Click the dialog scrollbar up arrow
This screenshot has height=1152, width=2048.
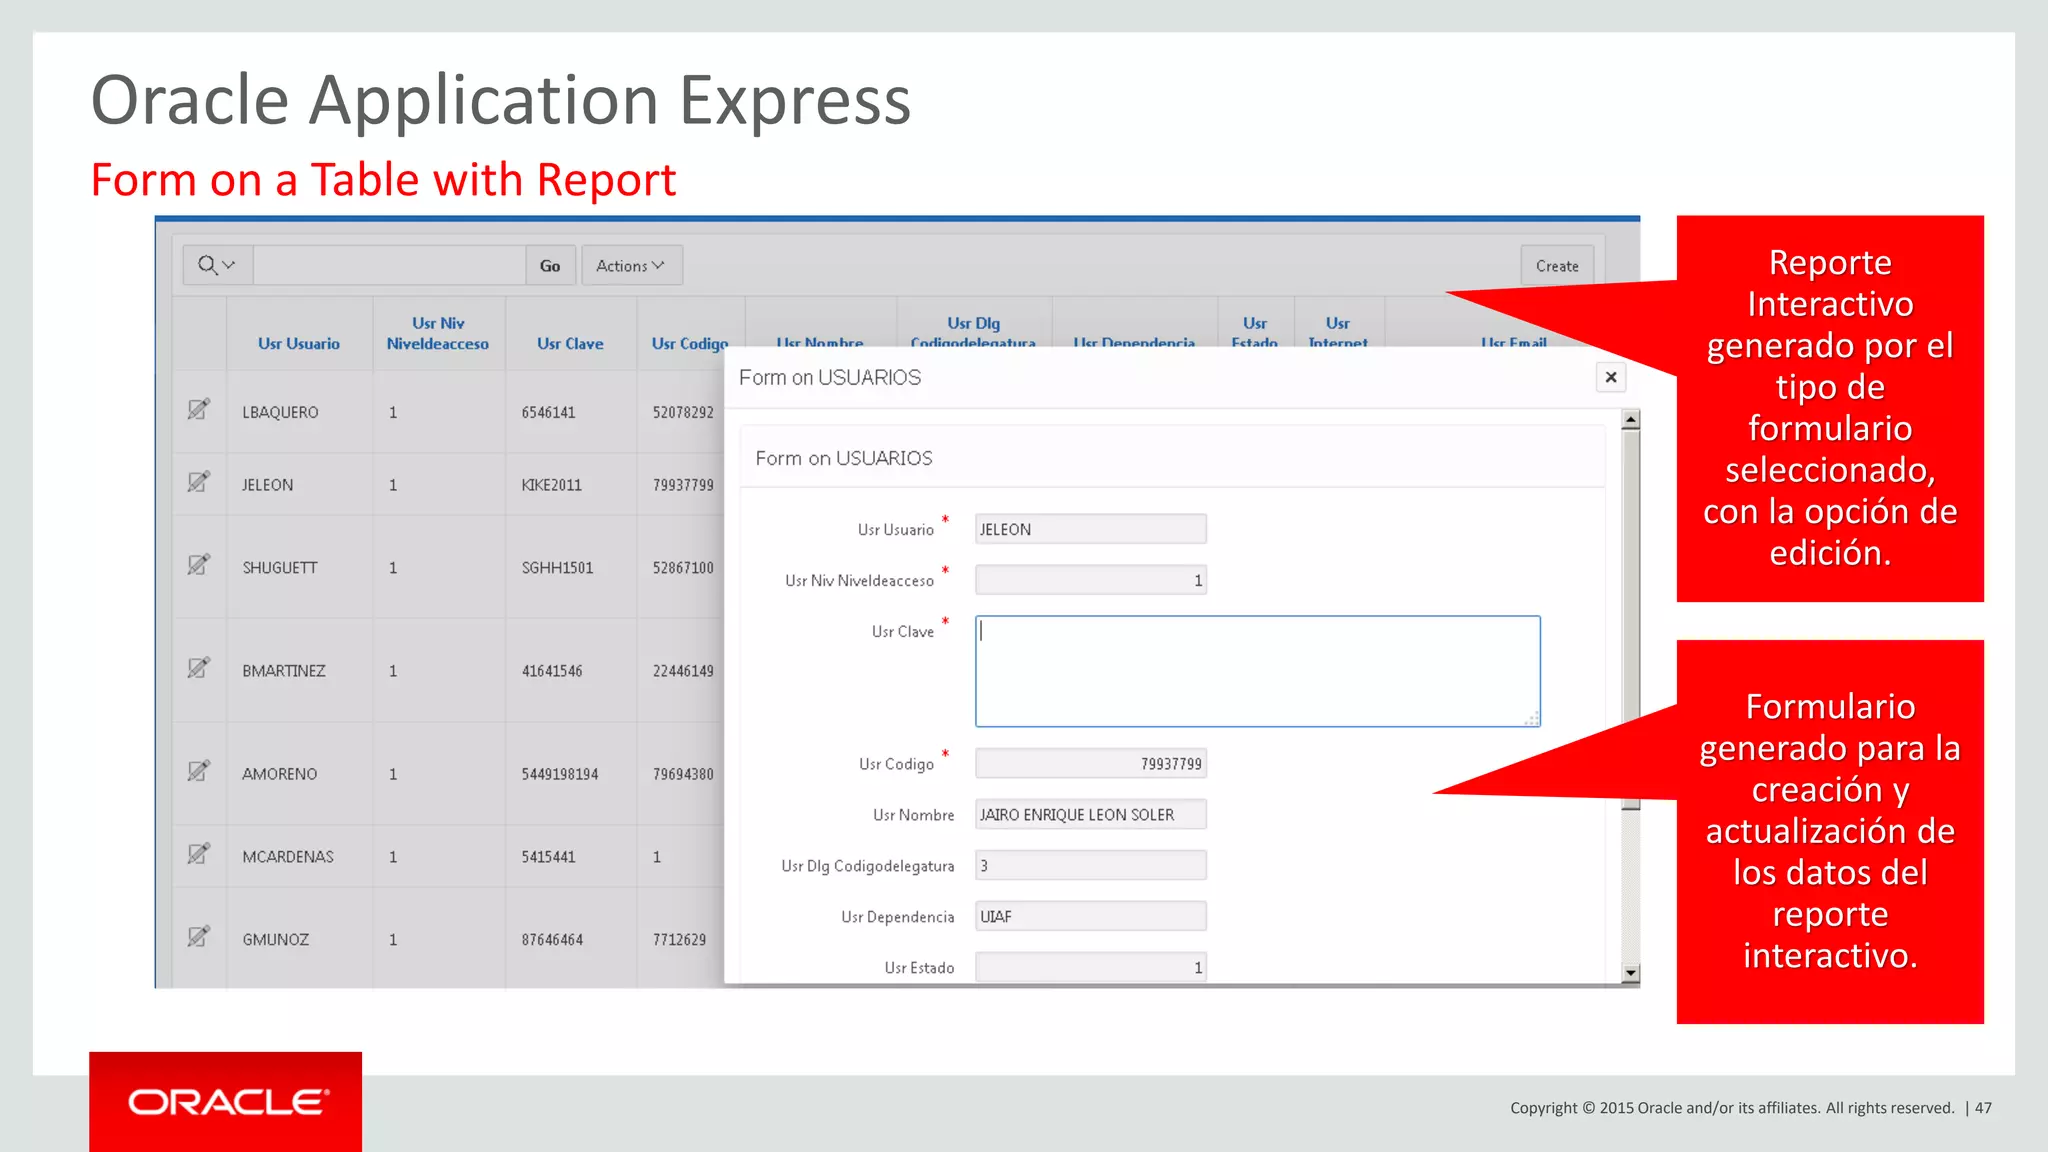(1631, 420)
